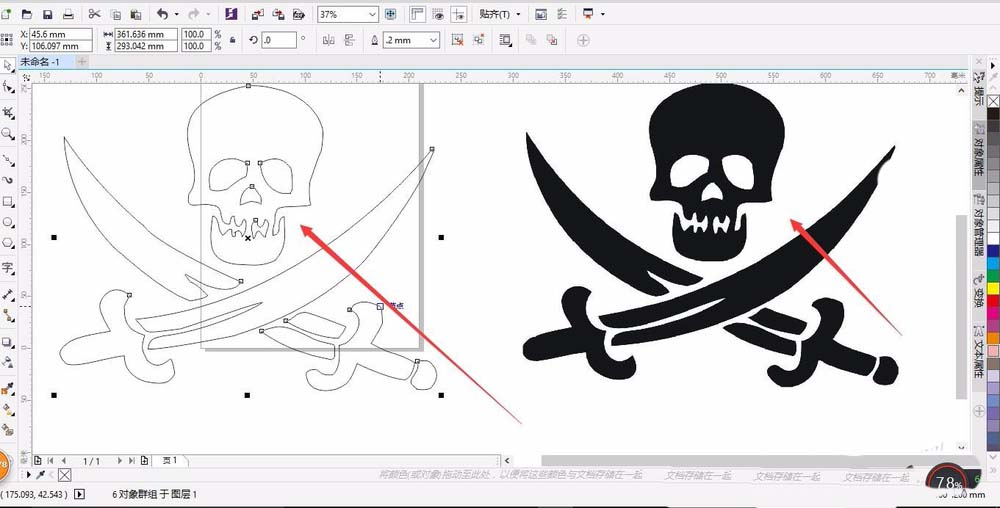
Task: Open the 对象属性 docker tab
Action: [x=979, y=160]
